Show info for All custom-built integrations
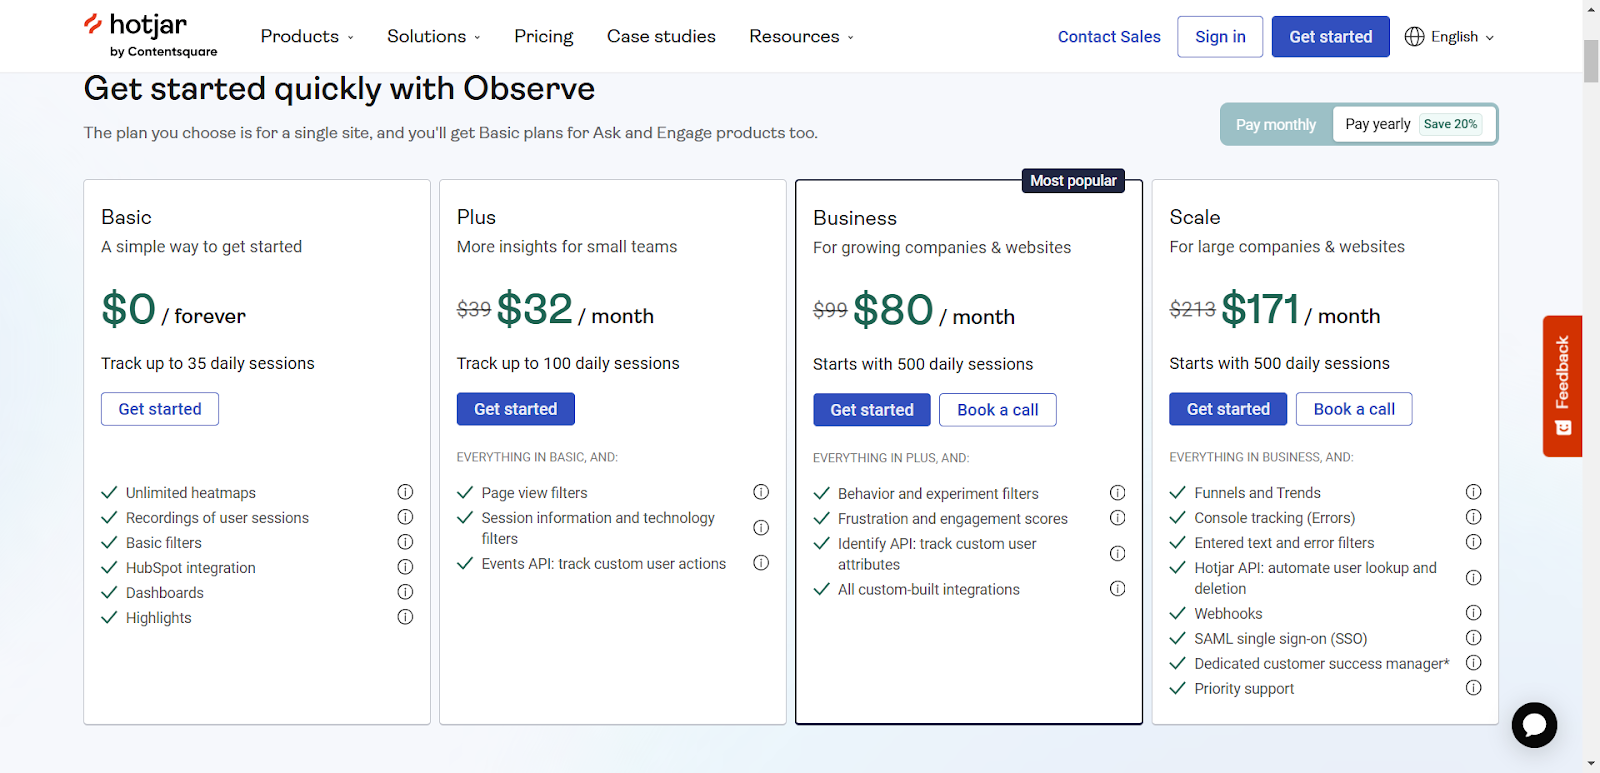The width and height of the screenshot is (1600, 773). (x=1118, y=589)
